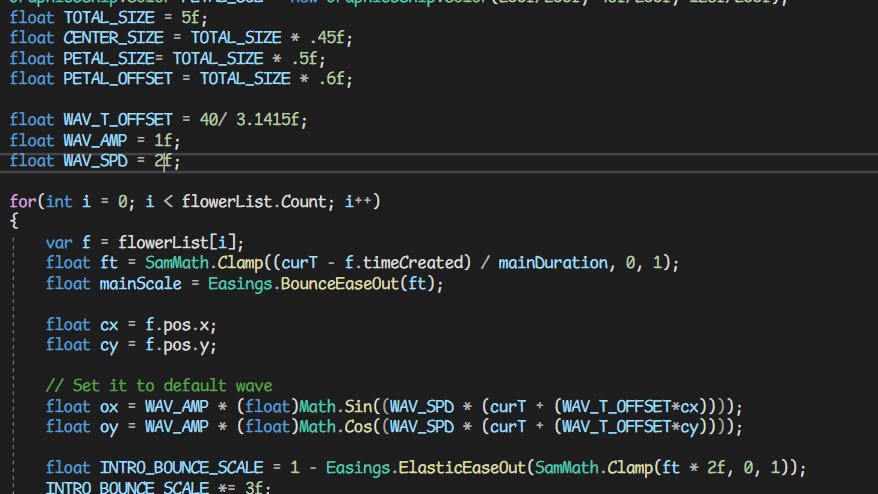Image resolution: width=878 pixels, height=494 pixels.
Task: Click the value 3.1415f
Action: 267,120
